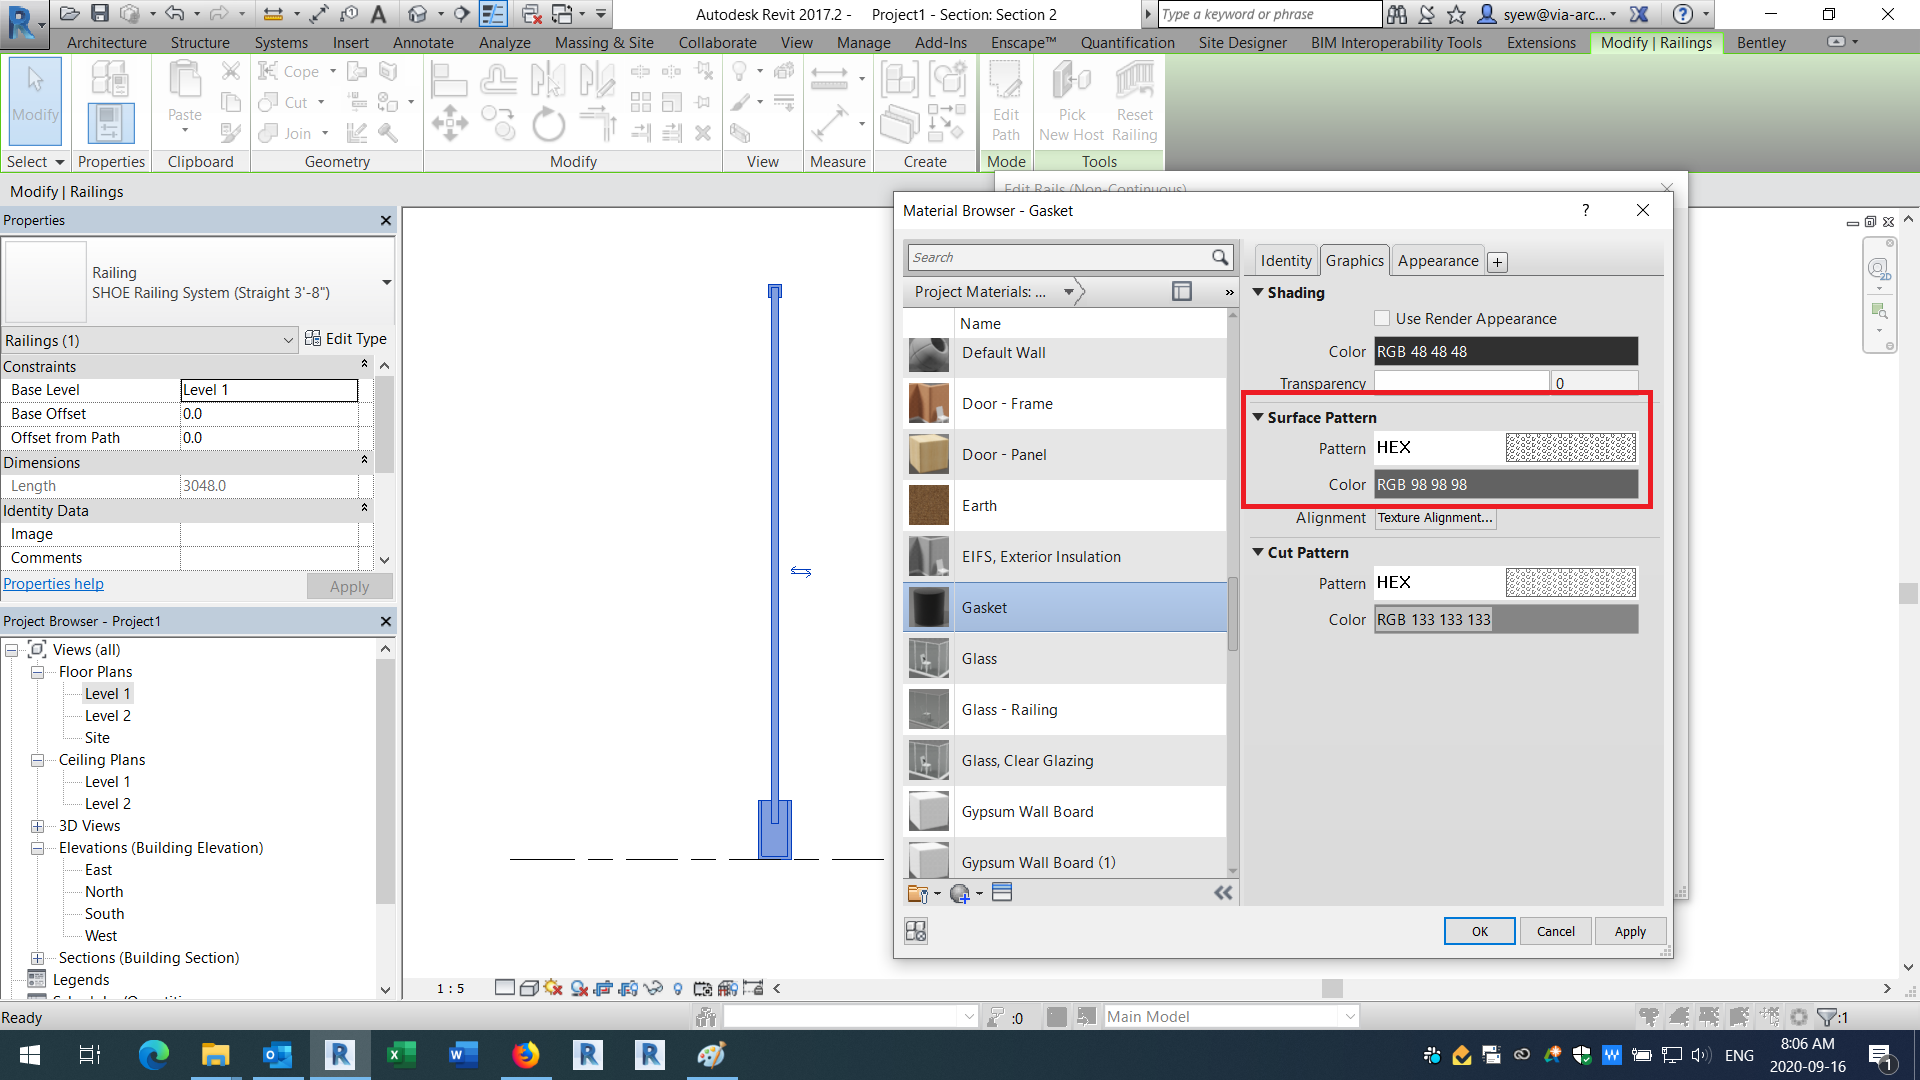
Task: Toggle Shadows in the view control bar
Action: click(578, 988)
